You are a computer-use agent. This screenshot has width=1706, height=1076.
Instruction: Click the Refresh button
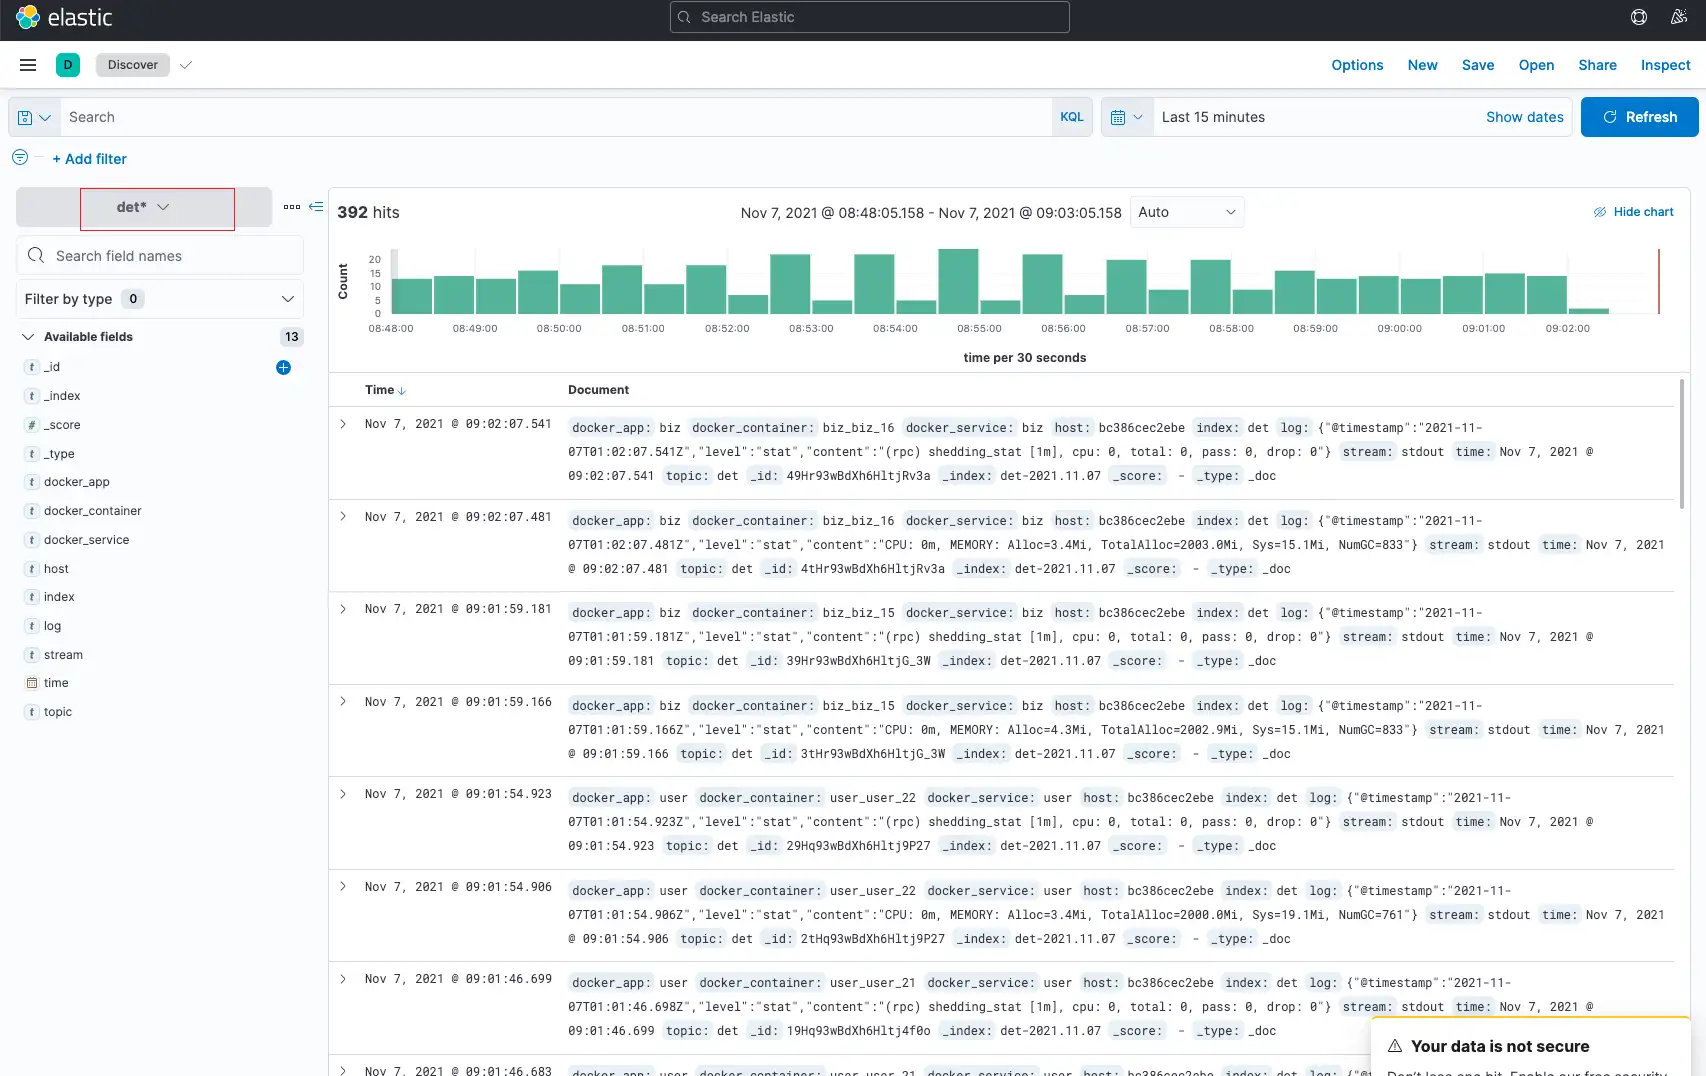pos(1639,117)
